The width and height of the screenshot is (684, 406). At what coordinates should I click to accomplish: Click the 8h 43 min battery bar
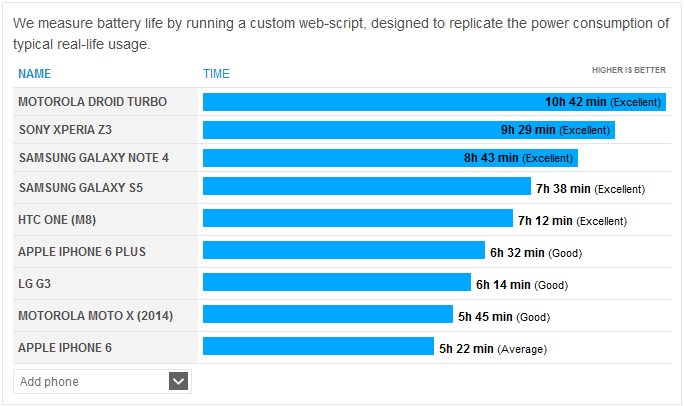390,158
